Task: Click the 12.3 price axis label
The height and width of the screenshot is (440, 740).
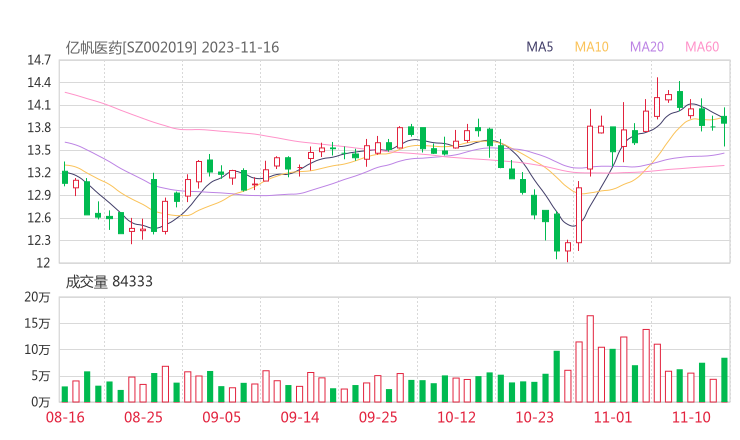Action: (39, 241)
